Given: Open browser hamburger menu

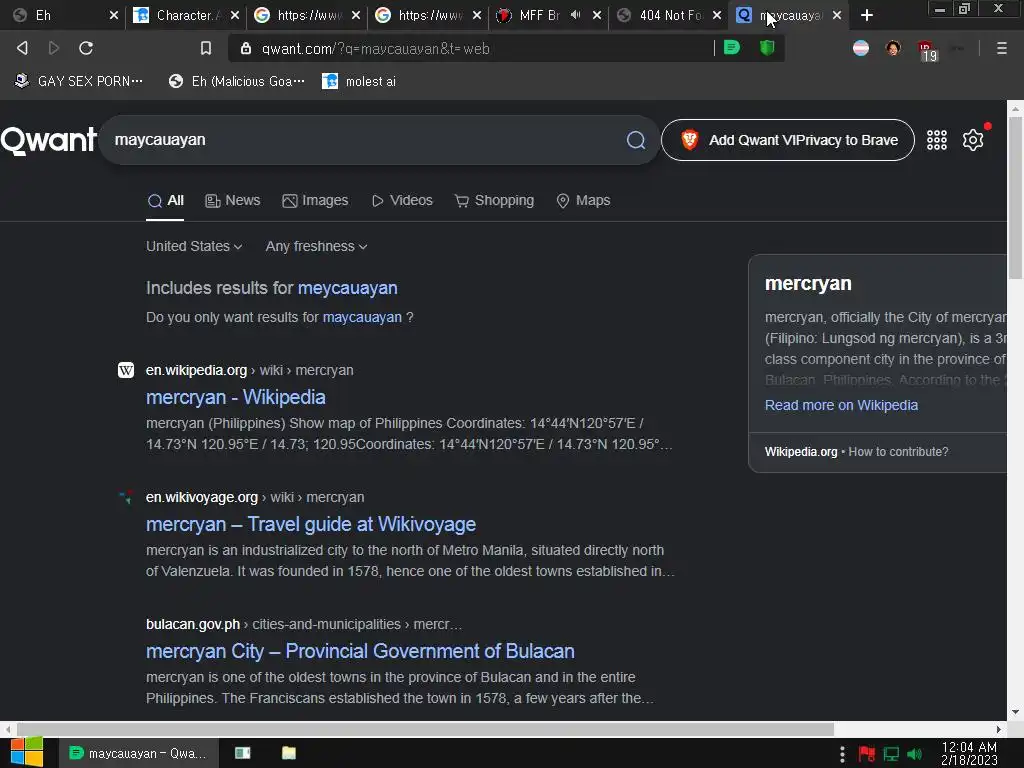Looking at the screenshot, I should [1002, 48].
